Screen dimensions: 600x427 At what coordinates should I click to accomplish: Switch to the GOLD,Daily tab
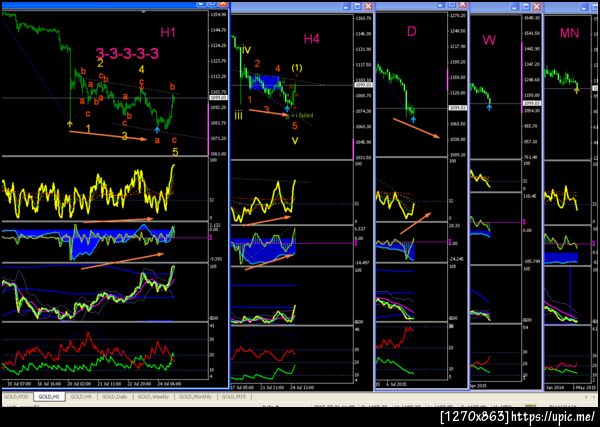(115, 397)
